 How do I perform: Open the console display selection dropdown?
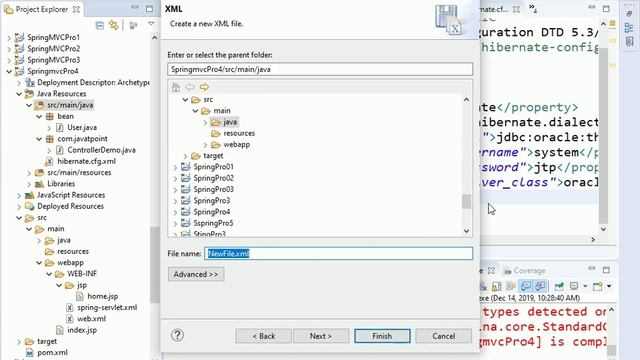[584, 286]
